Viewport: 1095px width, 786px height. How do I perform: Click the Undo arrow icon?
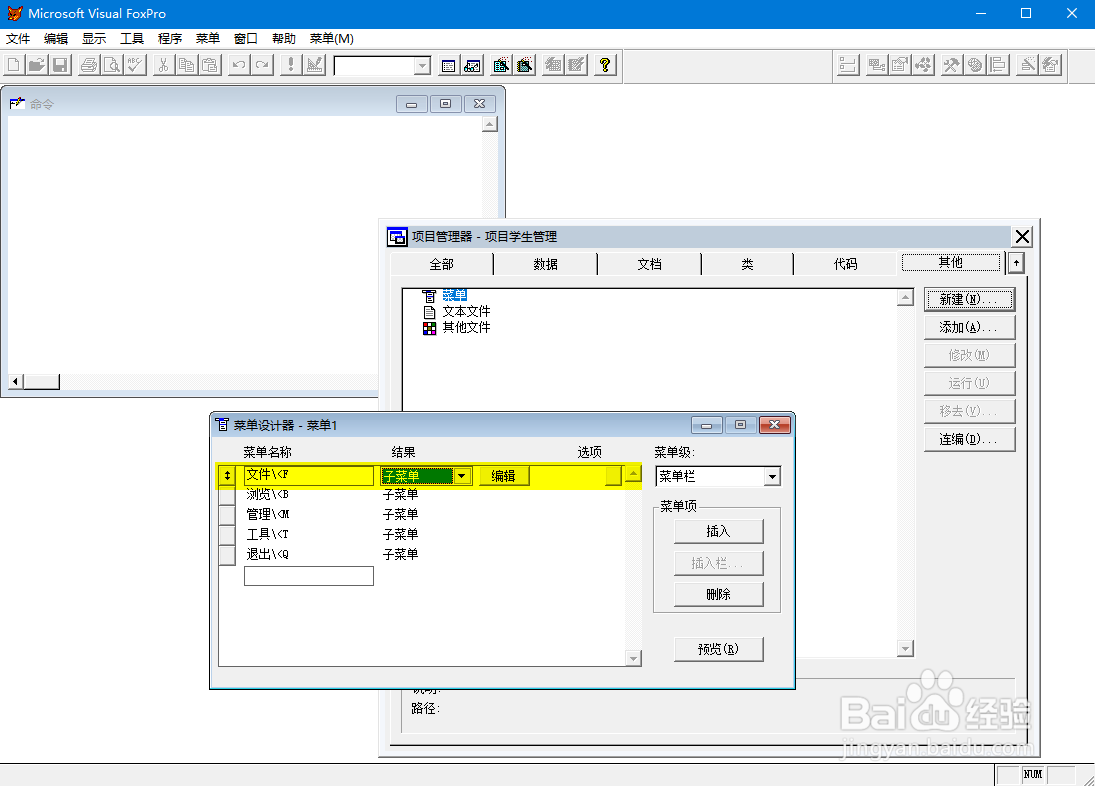pos(239,66)
